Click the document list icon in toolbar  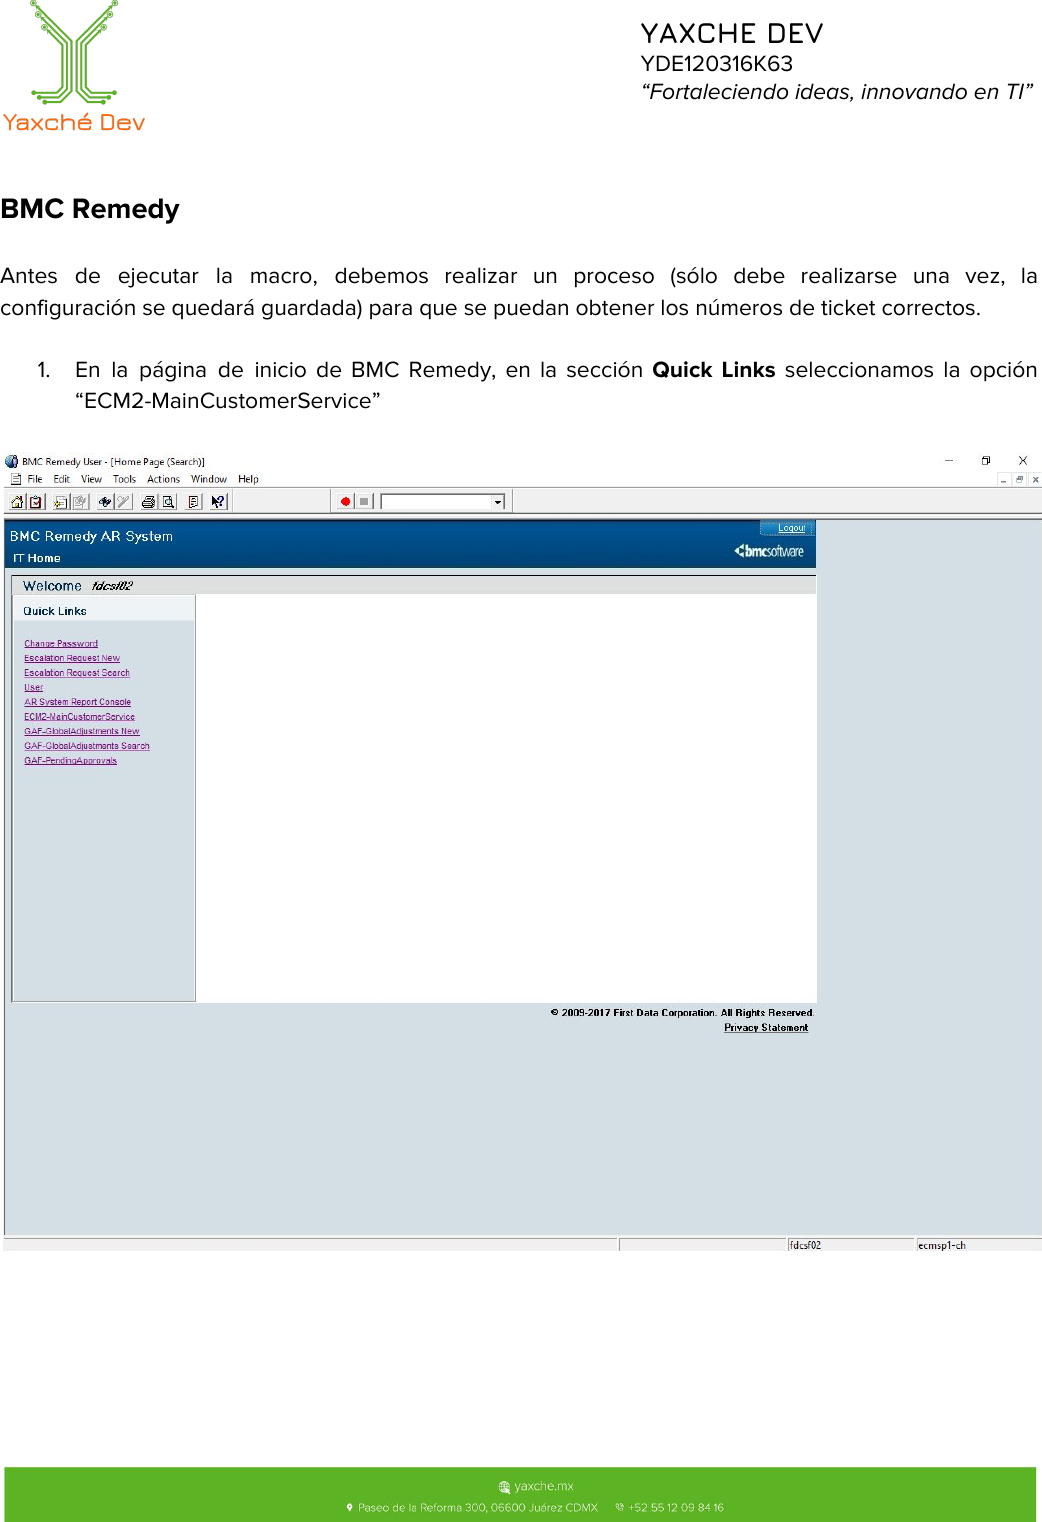pos(194,502)
